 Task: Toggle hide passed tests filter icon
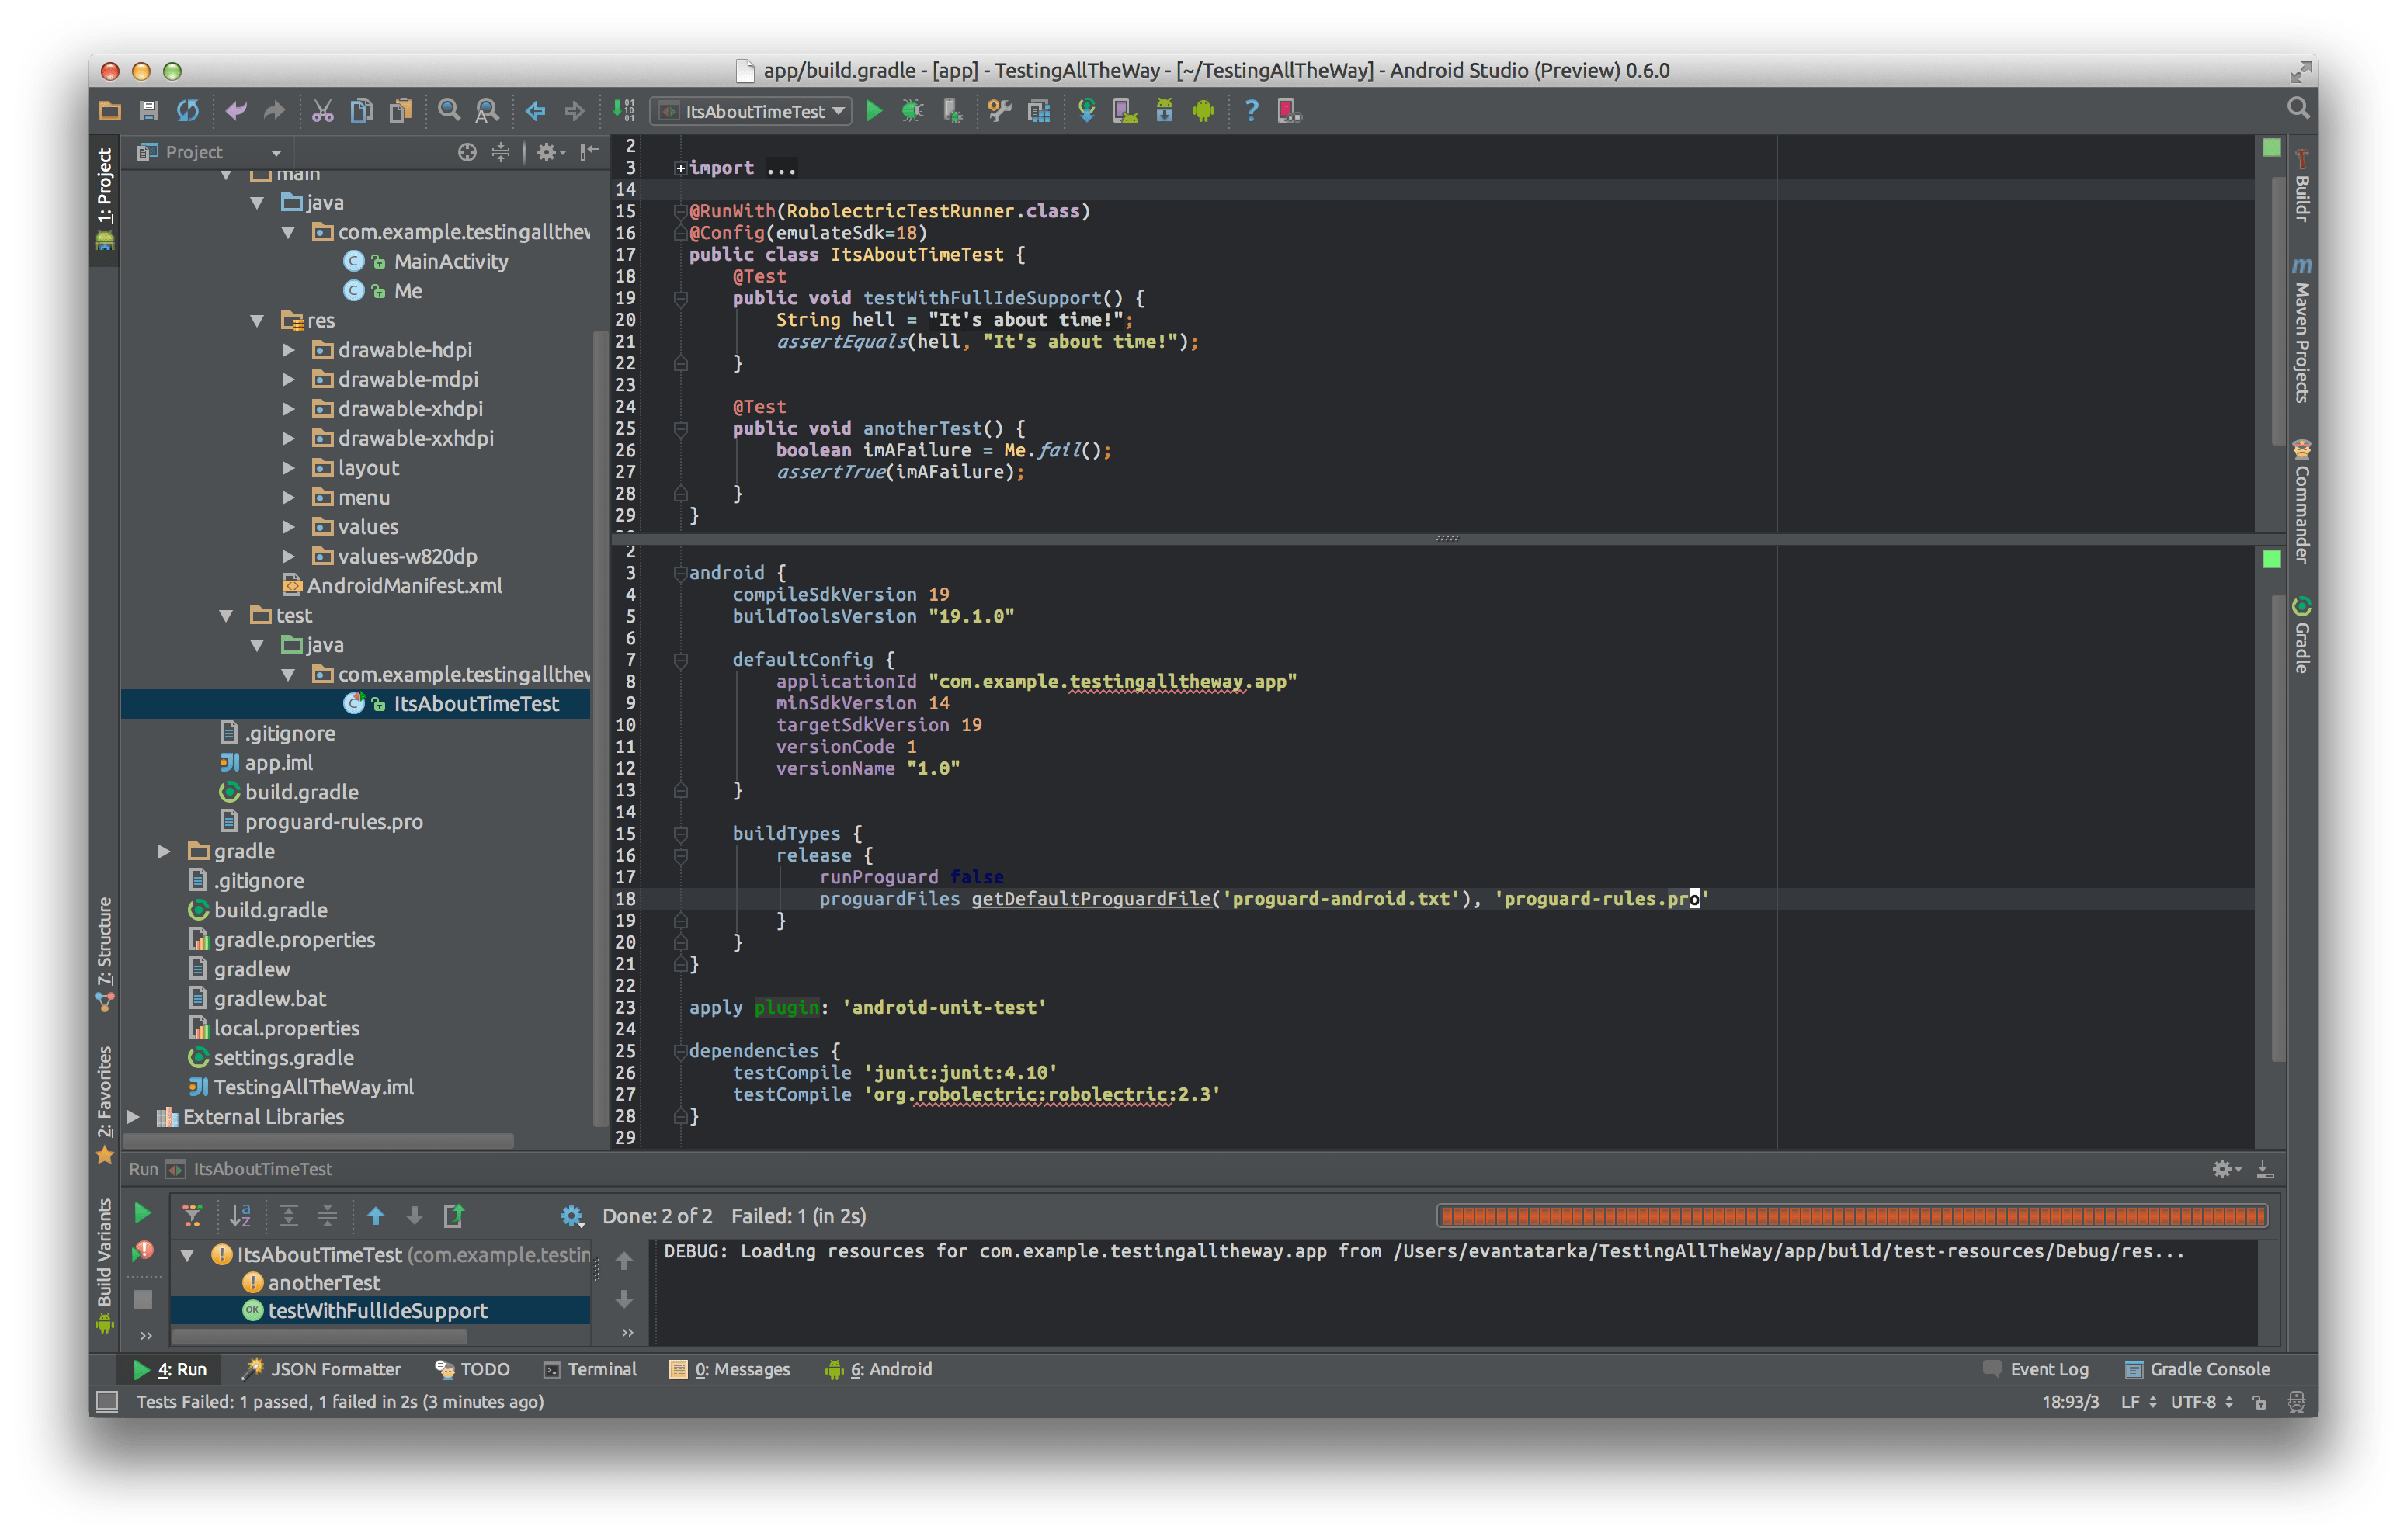pyautogui.click(x=193, y=1216)
